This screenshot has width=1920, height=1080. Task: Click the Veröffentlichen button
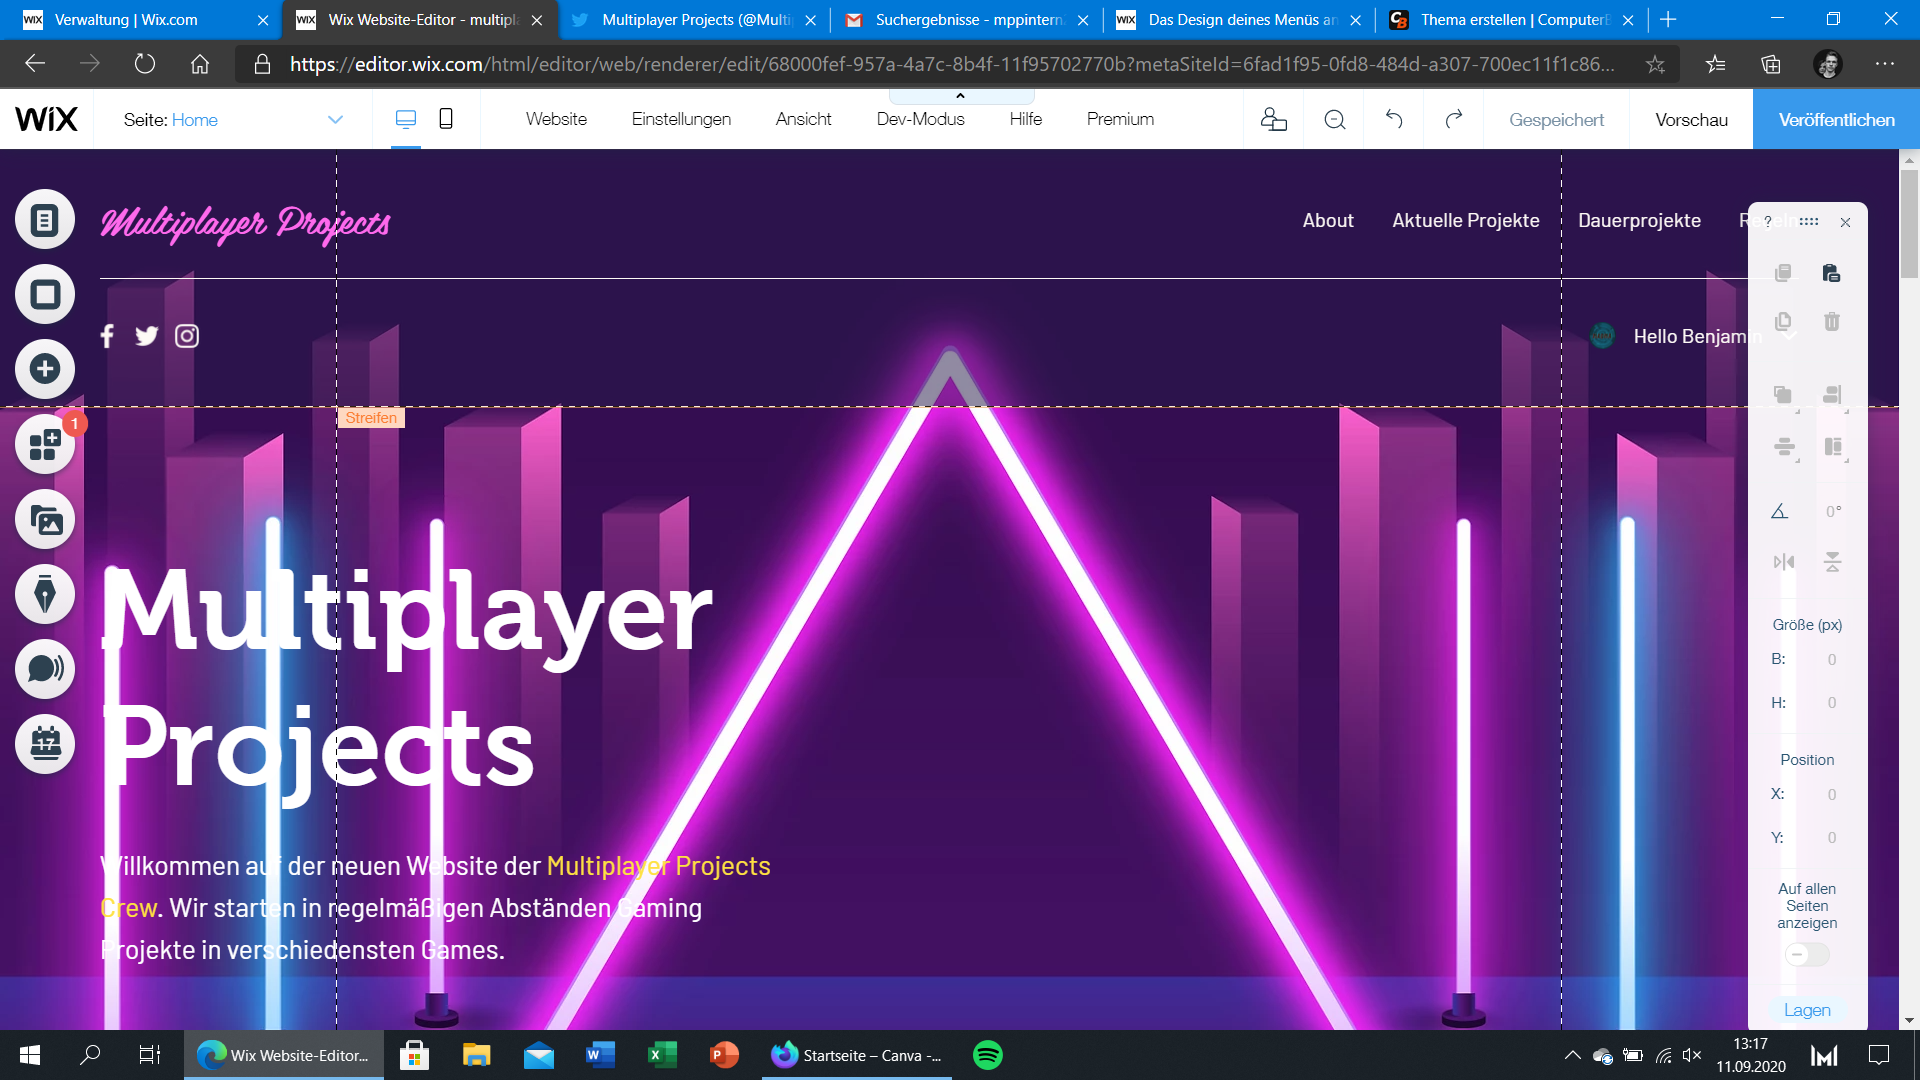tap(1836, 119)
